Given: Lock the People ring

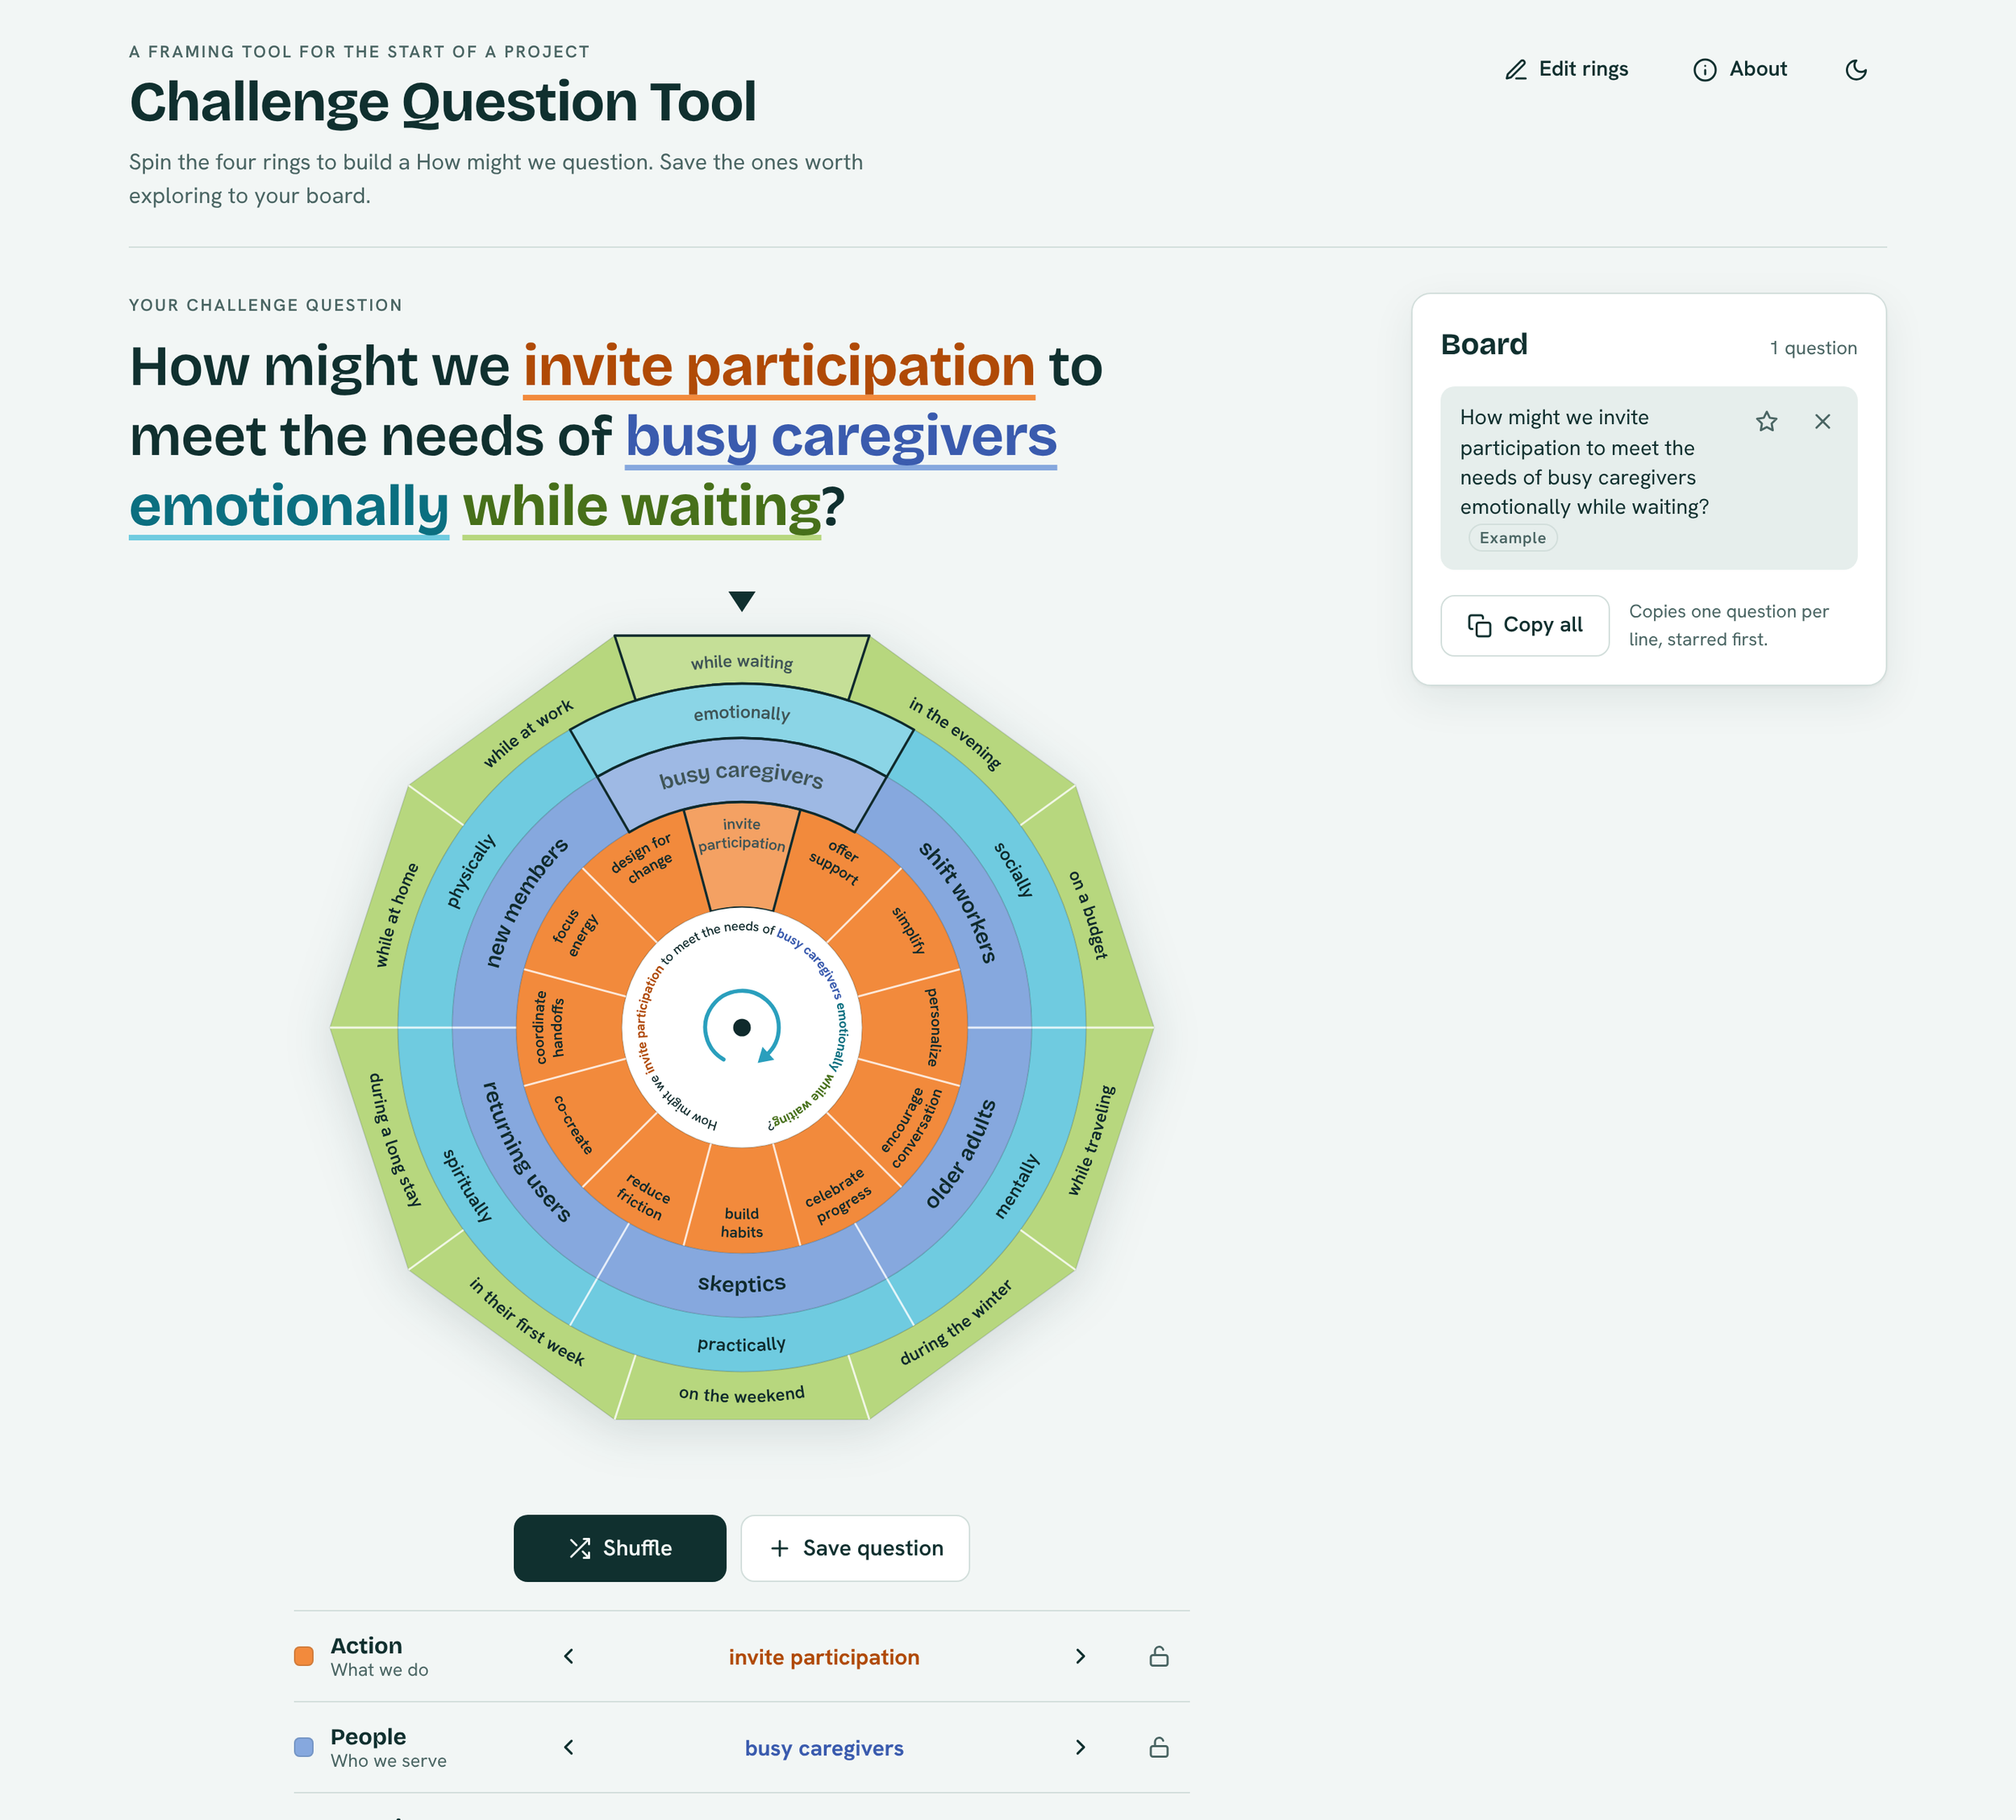Looking at the screenshot, I should pyautogui.click(x=1159, y=1748).
